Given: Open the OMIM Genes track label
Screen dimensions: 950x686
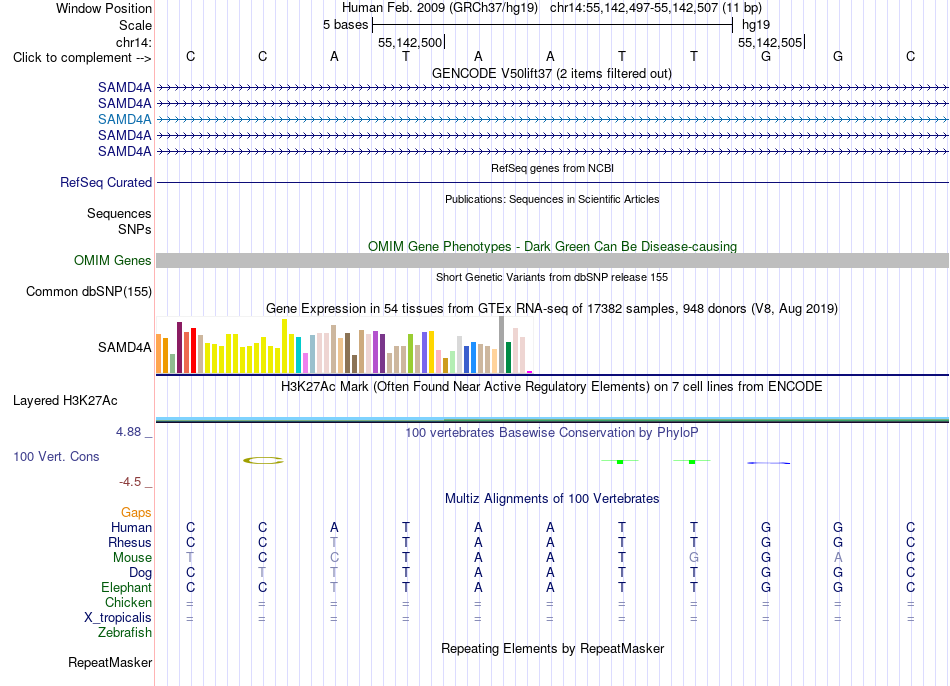Looking at the screenshot, I should coord(113,261).
